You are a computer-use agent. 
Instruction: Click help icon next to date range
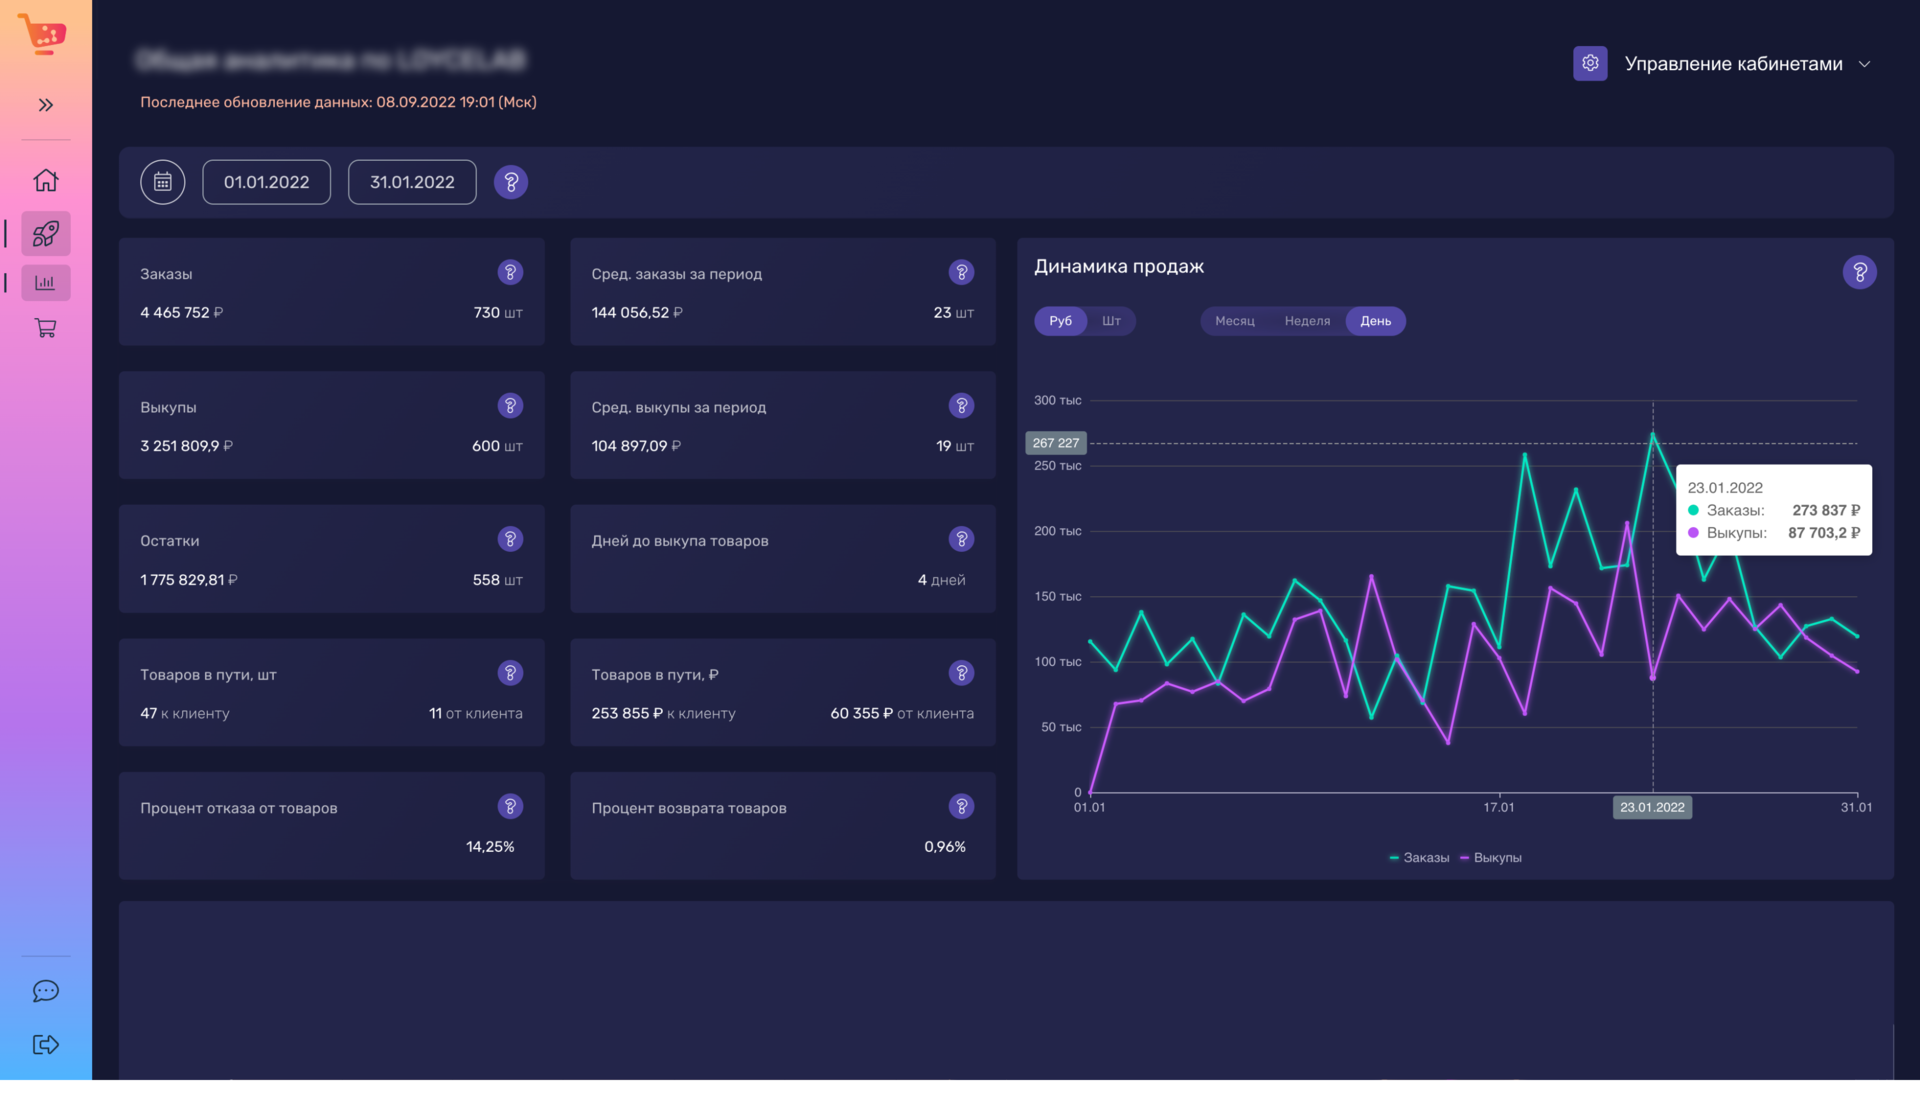511,182
